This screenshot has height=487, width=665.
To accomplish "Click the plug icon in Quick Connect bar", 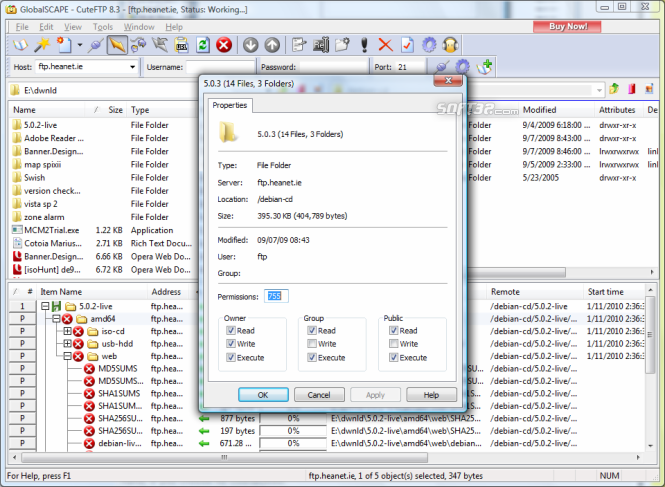I will tap(441, 67).
